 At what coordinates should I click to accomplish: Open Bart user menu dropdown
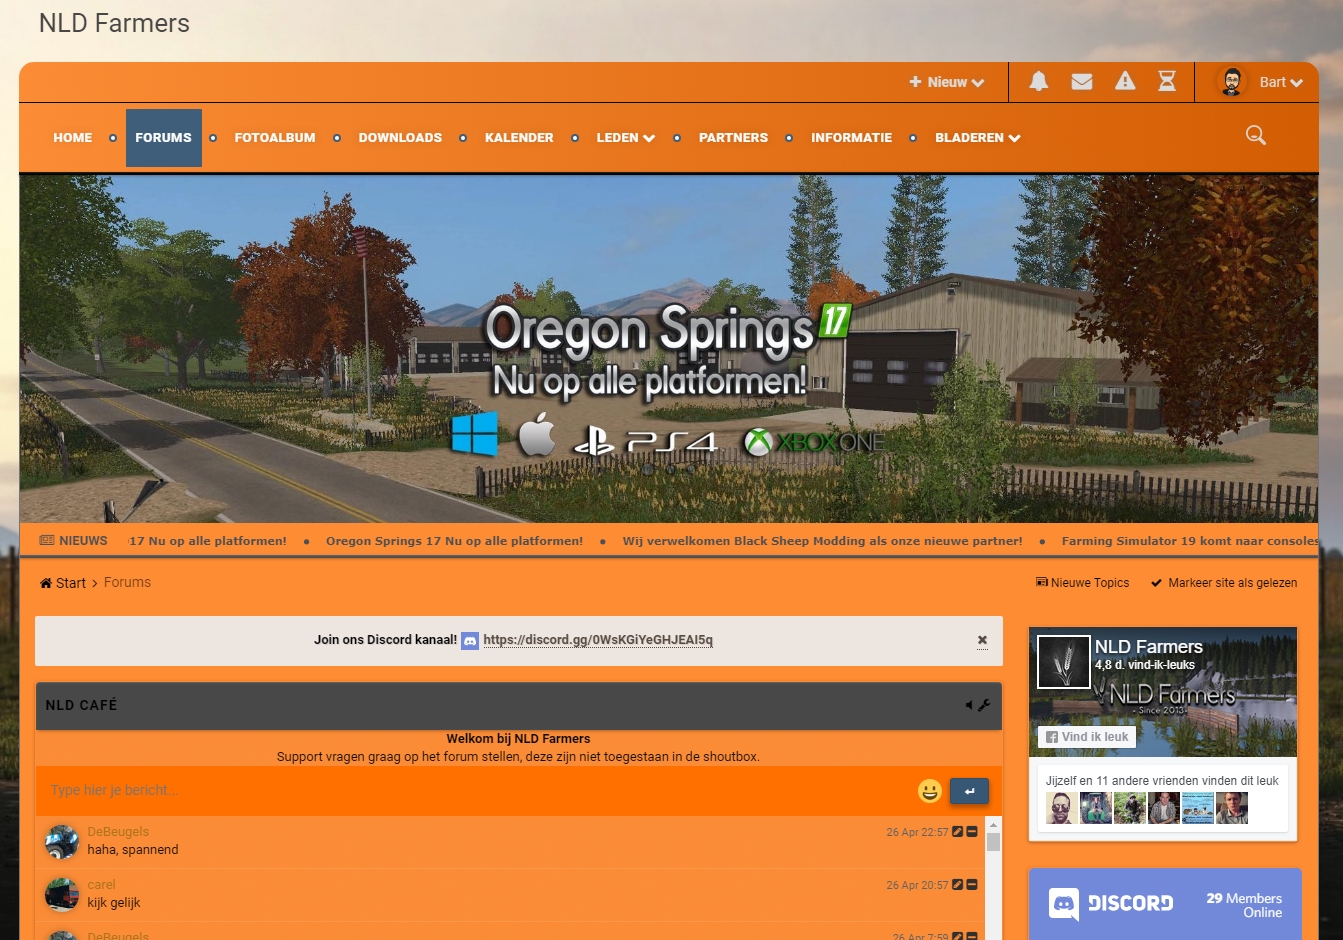point(1281,82)
